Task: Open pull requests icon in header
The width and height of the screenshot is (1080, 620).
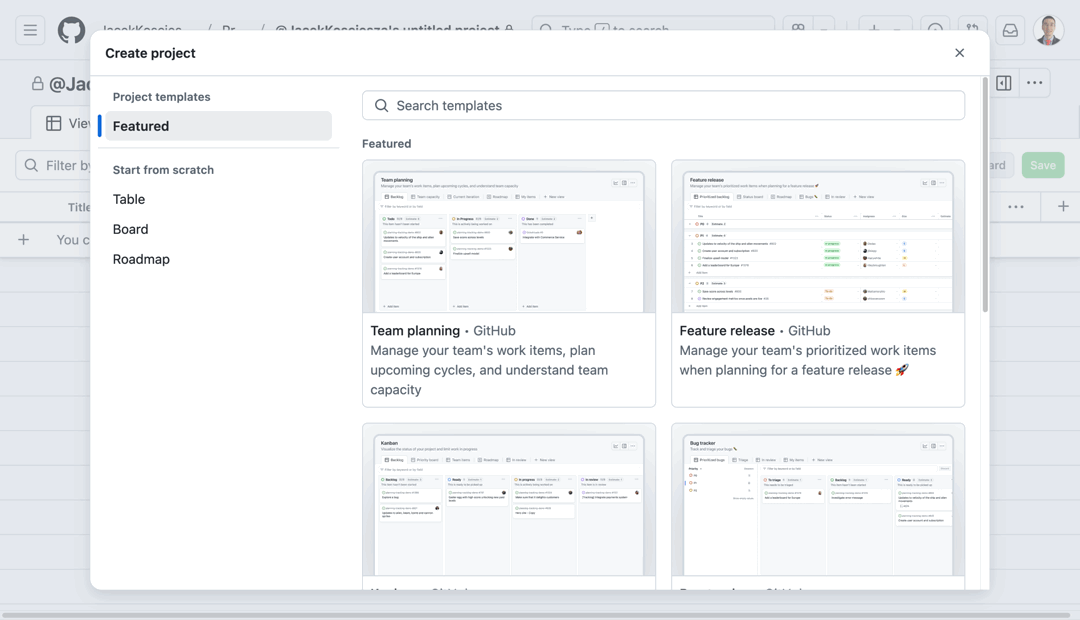Action: (x=973, y=30)
